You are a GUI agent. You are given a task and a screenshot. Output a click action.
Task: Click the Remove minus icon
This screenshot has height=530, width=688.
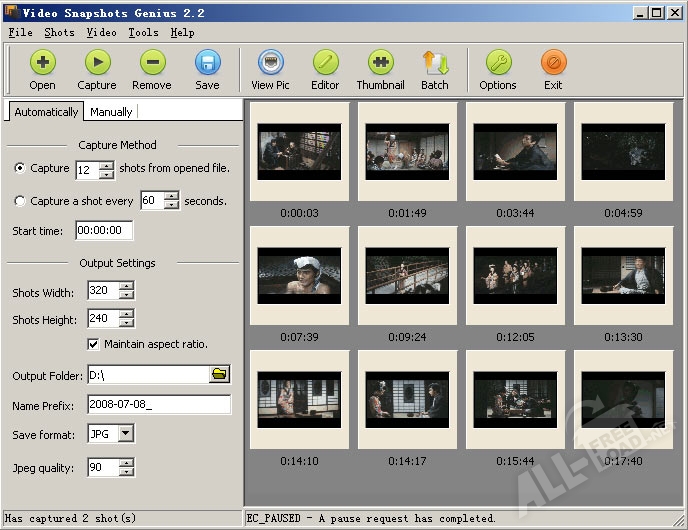(x=152, y=65)
